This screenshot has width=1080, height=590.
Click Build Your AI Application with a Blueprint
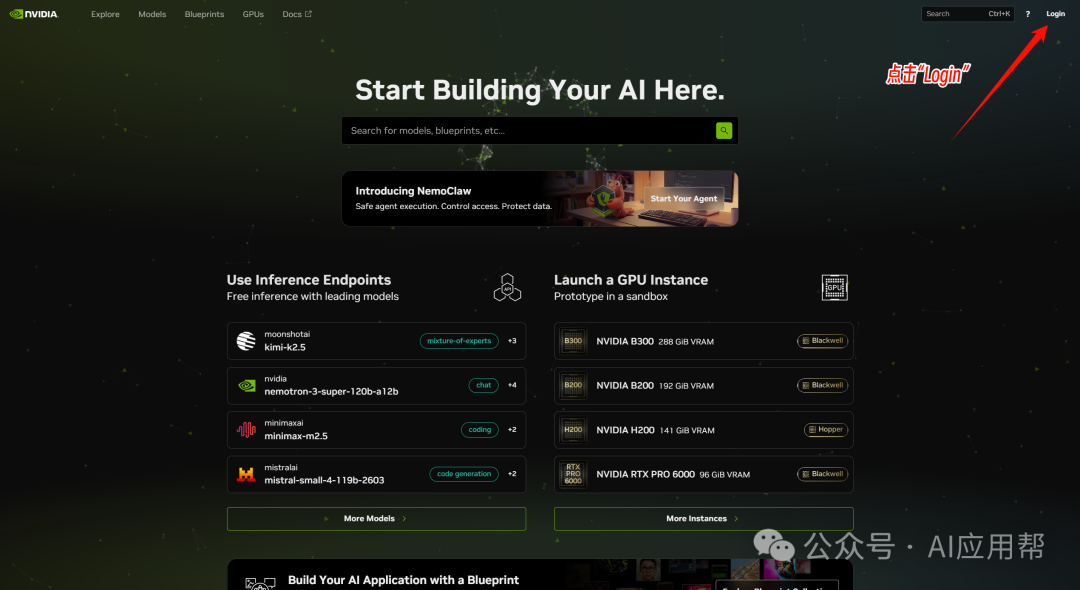(x=404, y=580)
